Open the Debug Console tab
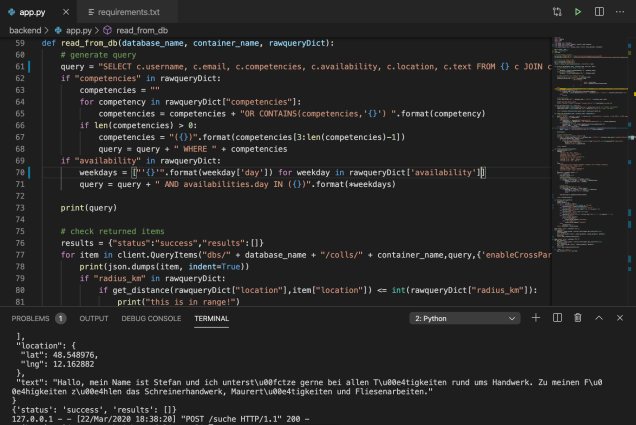Image resolution: width=636 pixels, height=425 pixels. (151, 318)
